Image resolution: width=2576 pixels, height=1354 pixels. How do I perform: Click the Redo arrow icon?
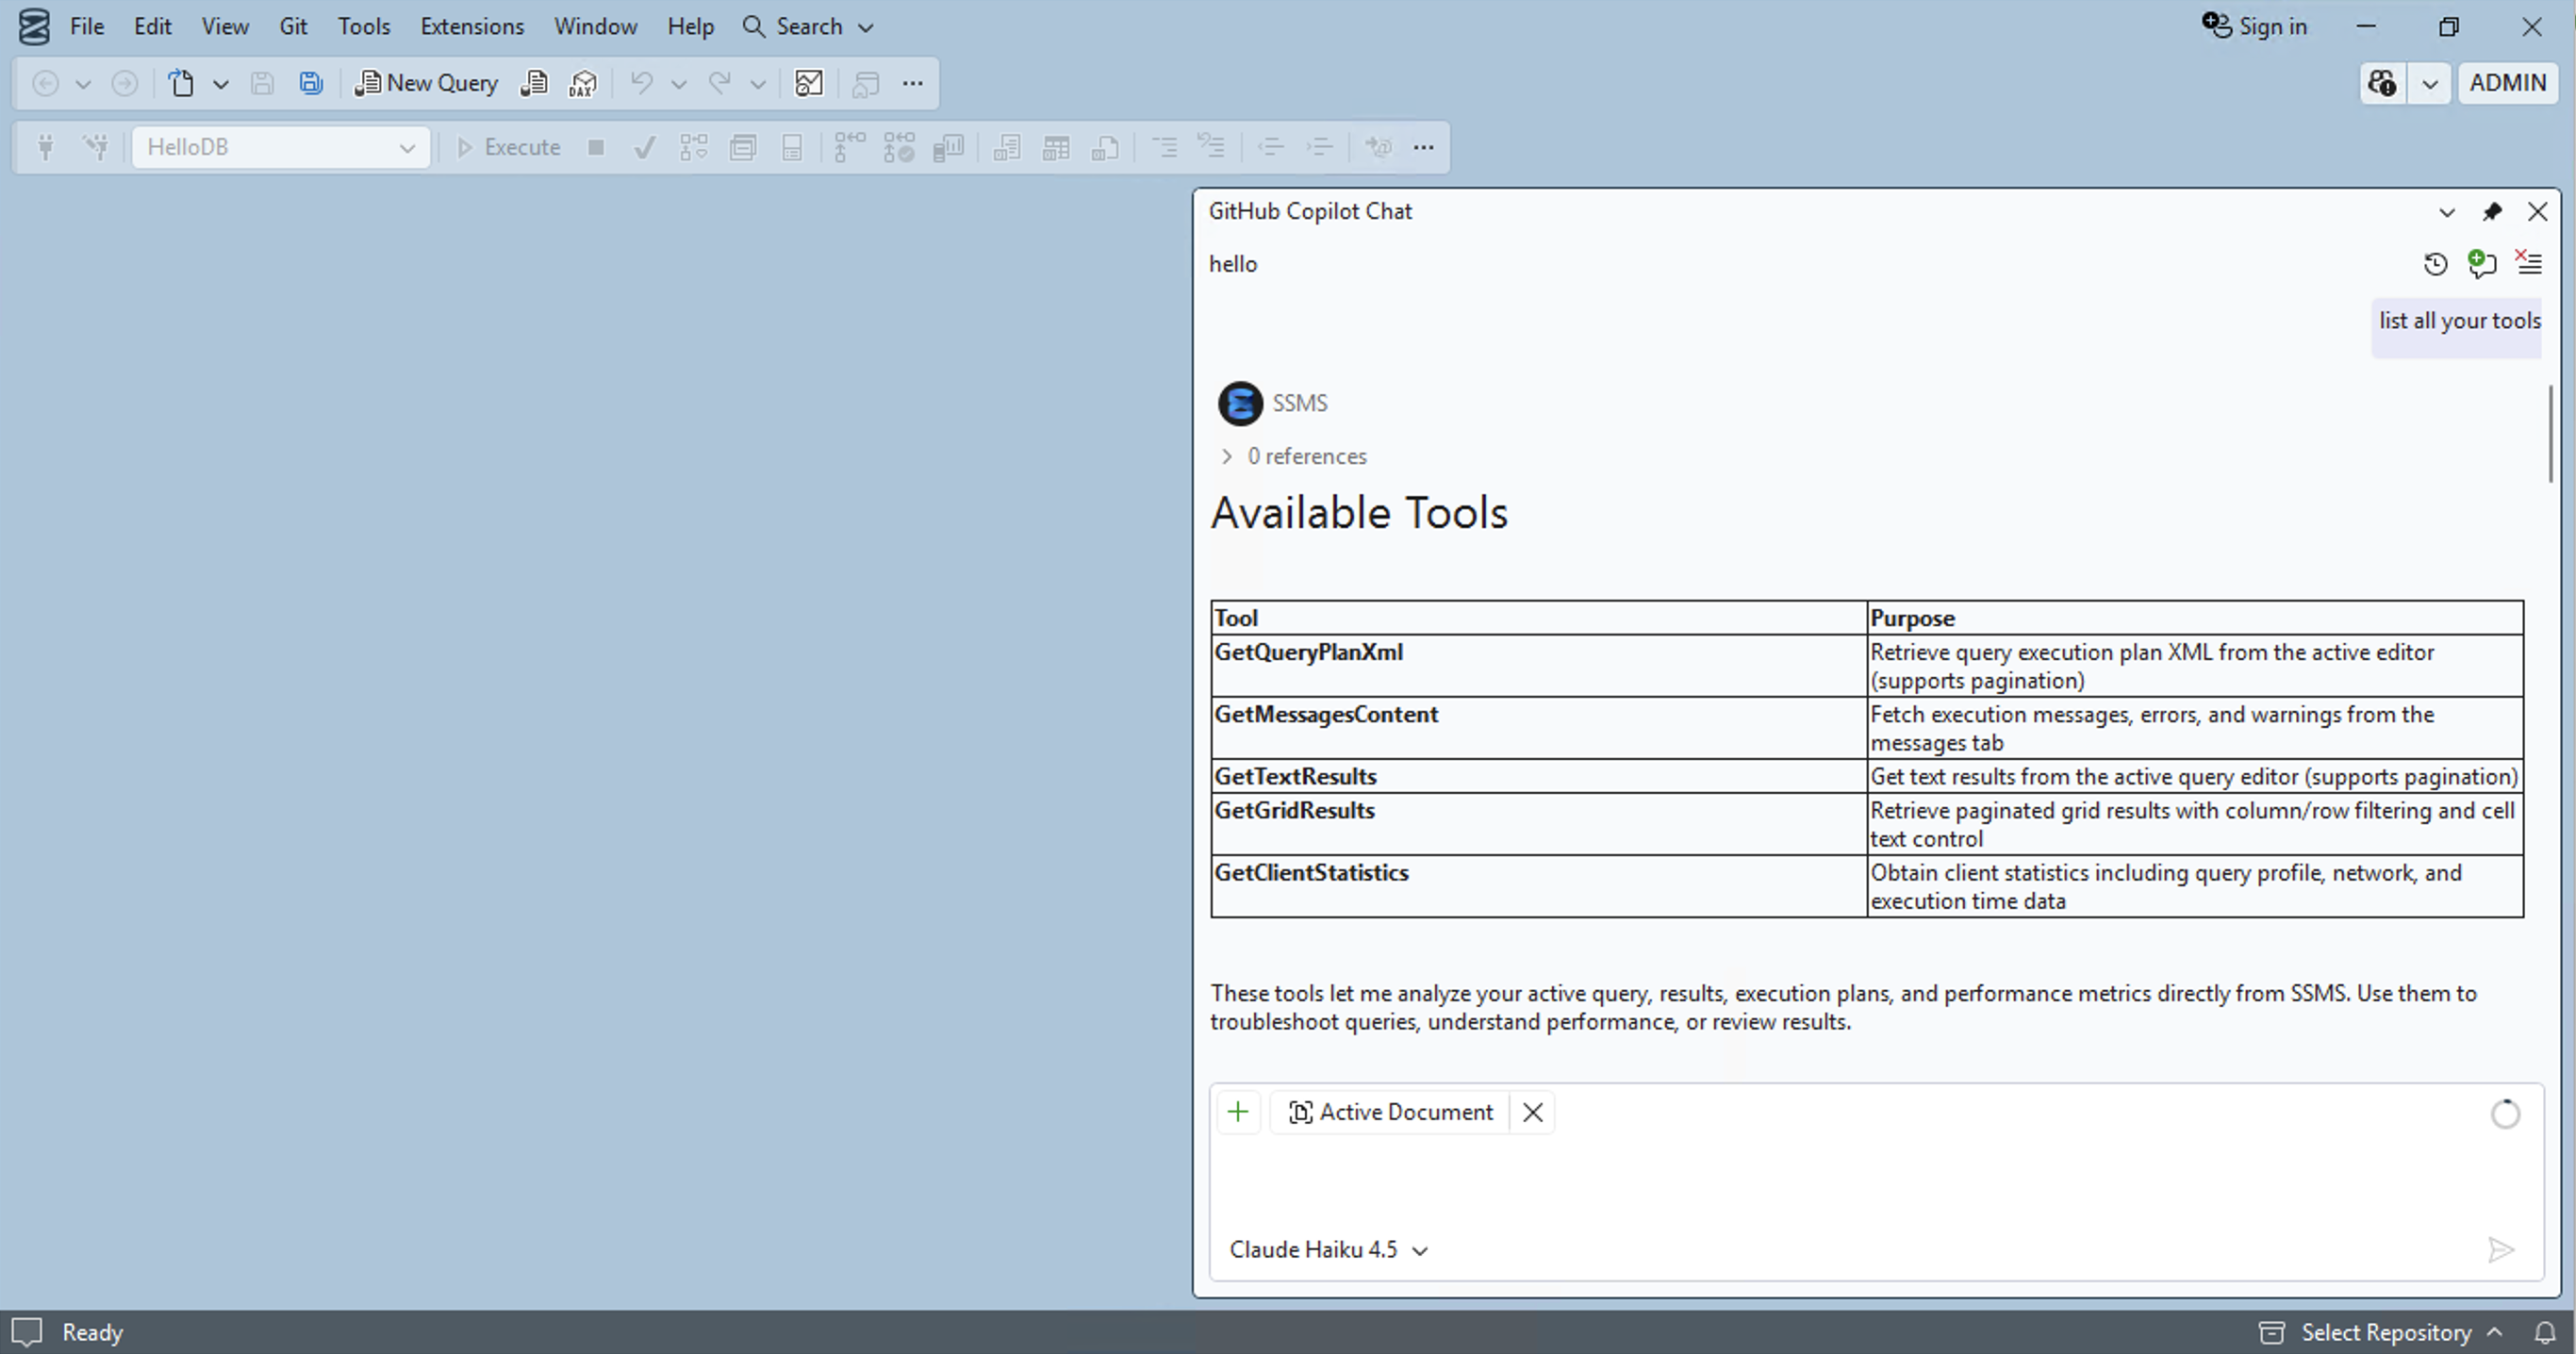pyautogui.click(x=720, y=83)
